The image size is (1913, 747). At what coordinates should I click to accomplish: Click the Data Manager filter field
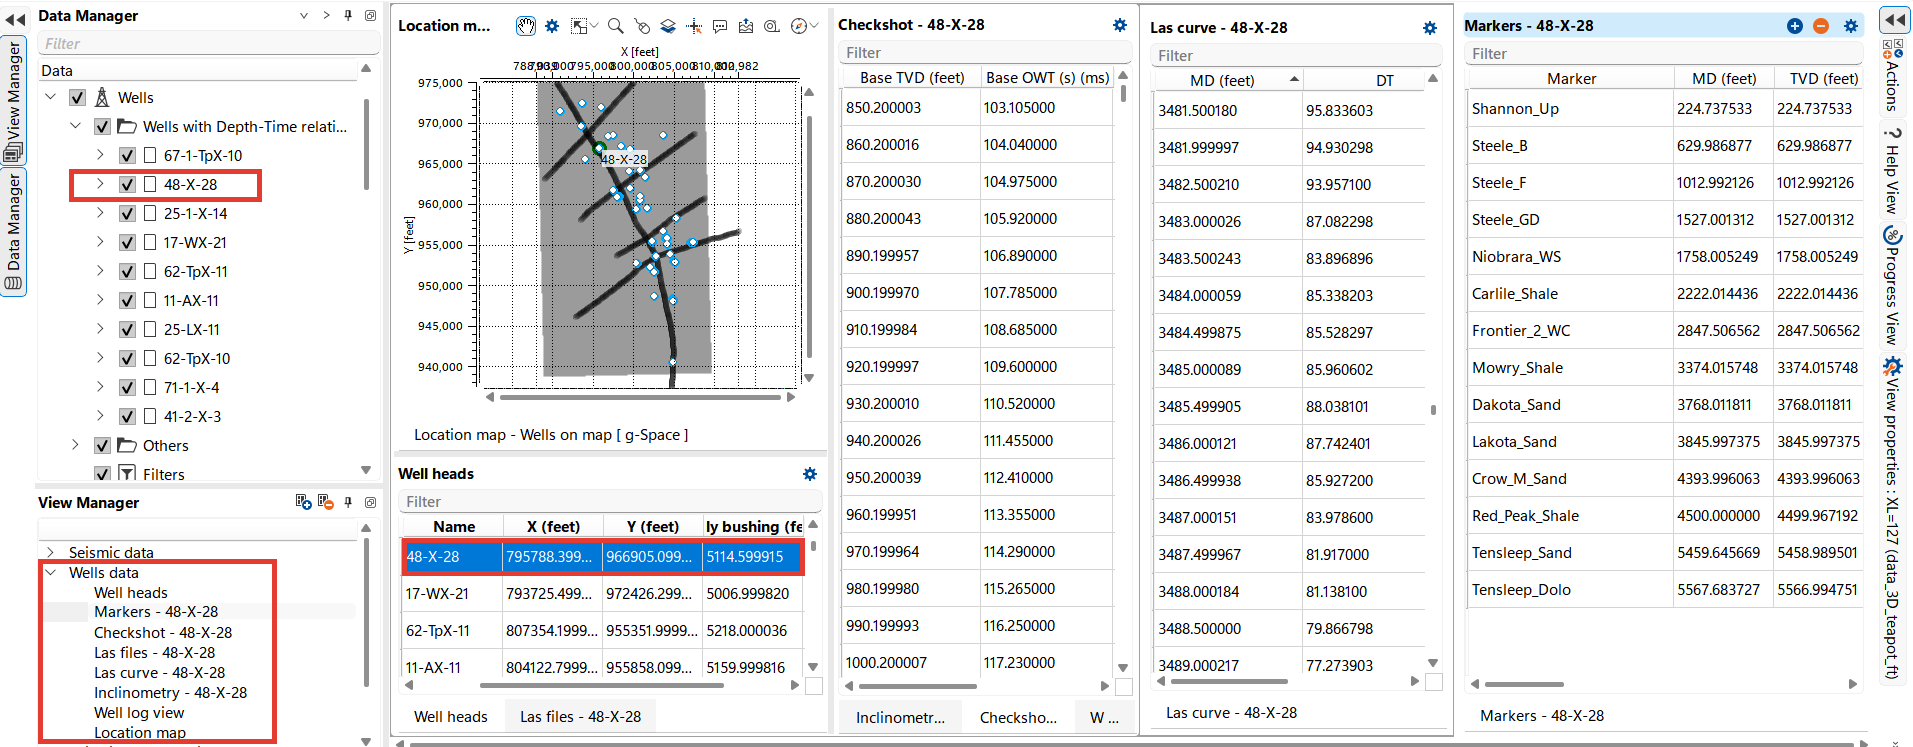click(x=208, y=44)
